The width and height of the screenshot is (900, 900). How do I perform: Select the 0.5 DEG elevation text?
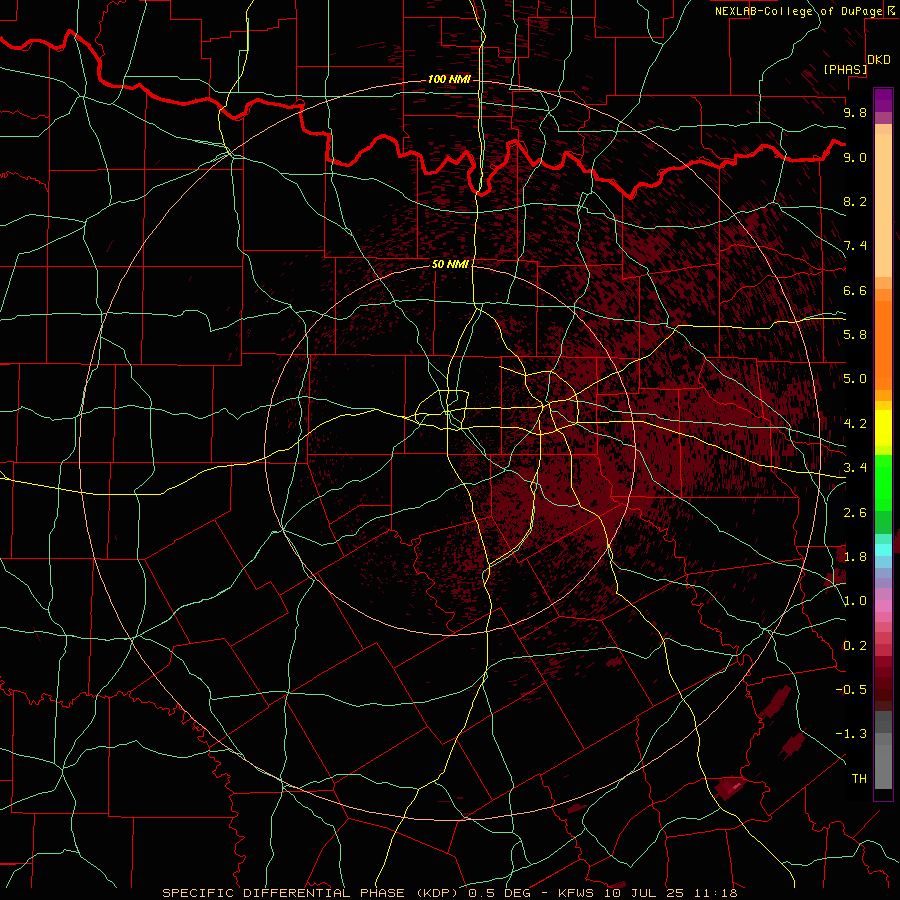(501, 893)
